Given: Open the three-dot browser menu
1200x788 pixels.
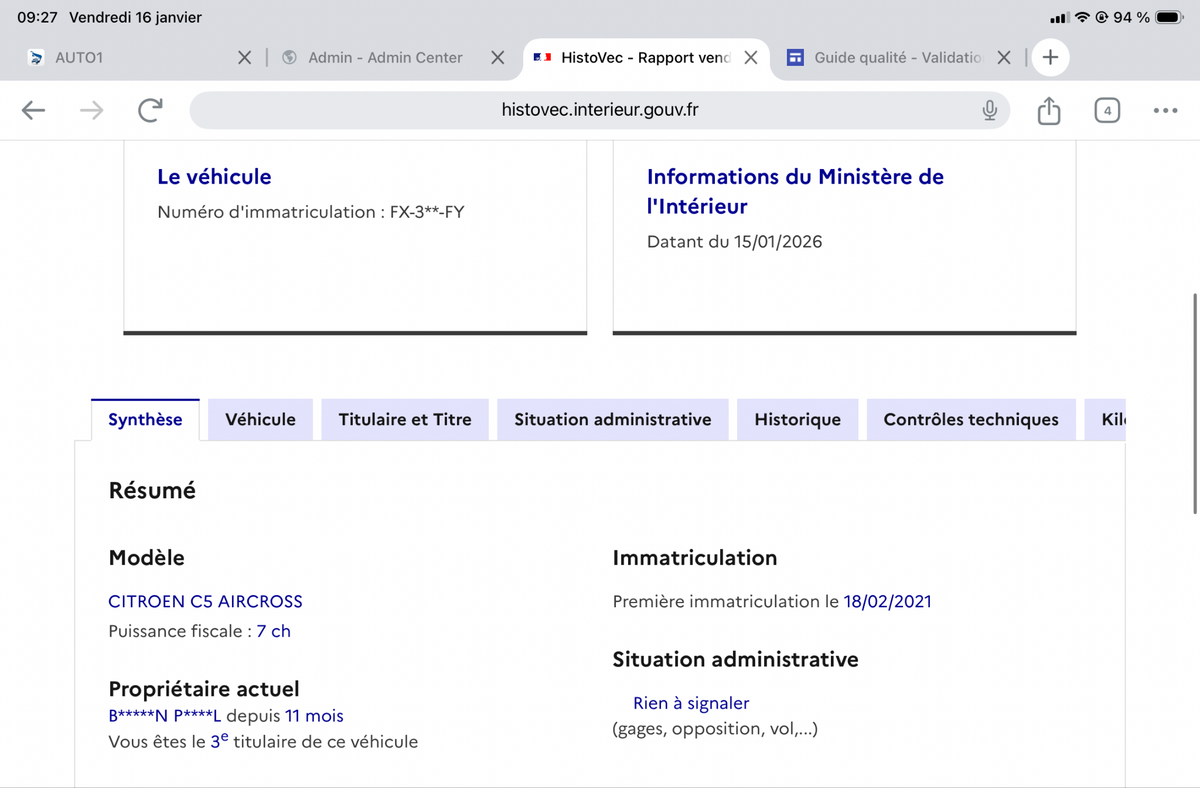Looking at the screenshot, I should [1165, 110].
